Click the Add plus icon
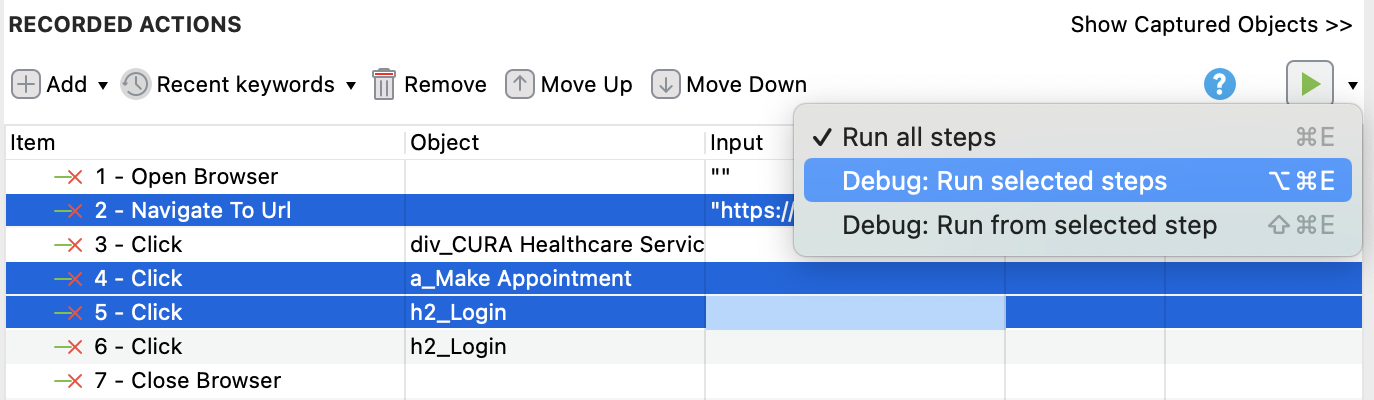The image size is (1374, 400). tap(26, 85)
